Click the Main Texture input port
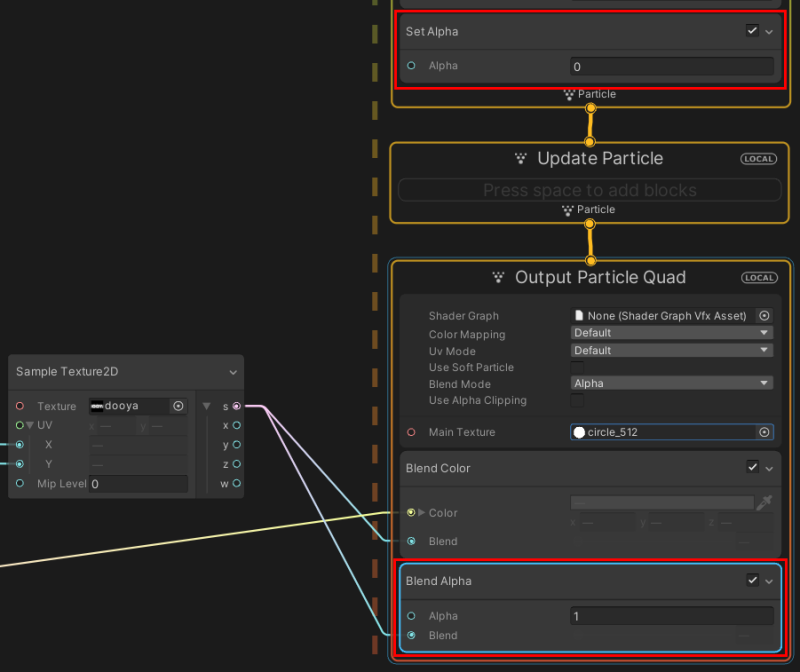This screenshot has height=672, width=800. point(411,432)
